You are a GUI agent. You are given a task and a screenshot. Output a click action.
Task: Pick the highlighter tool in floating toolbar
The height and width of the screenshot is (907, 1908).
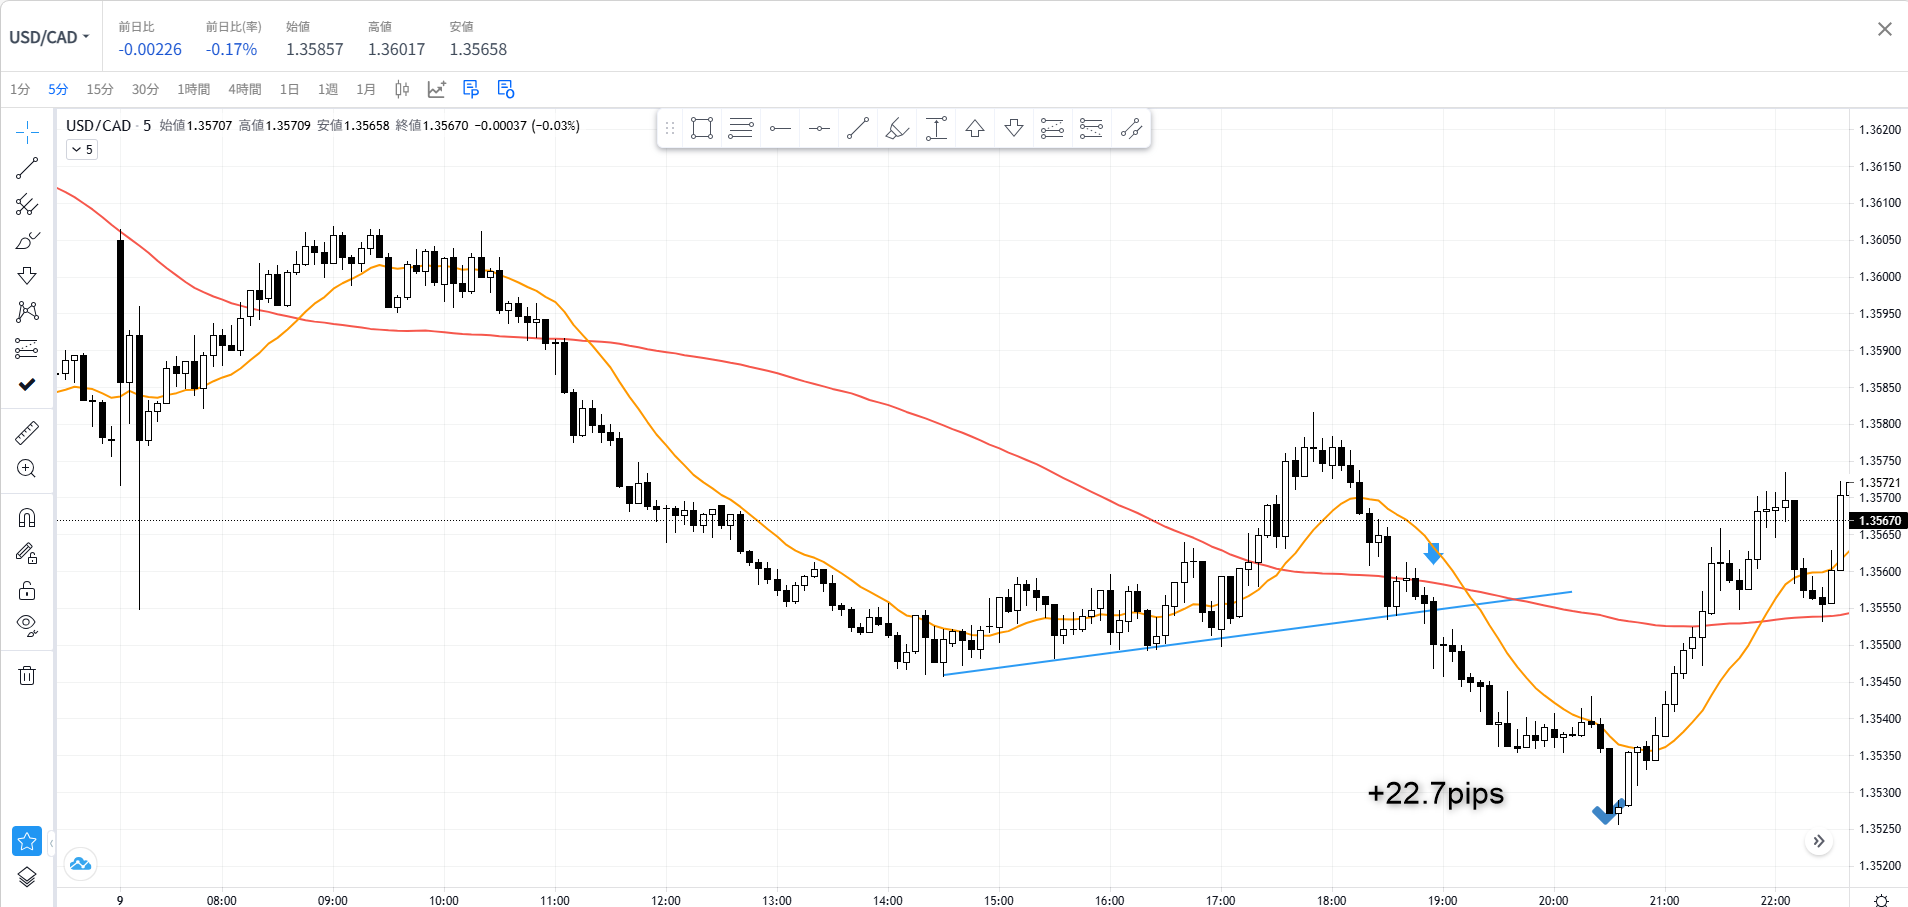897,128
